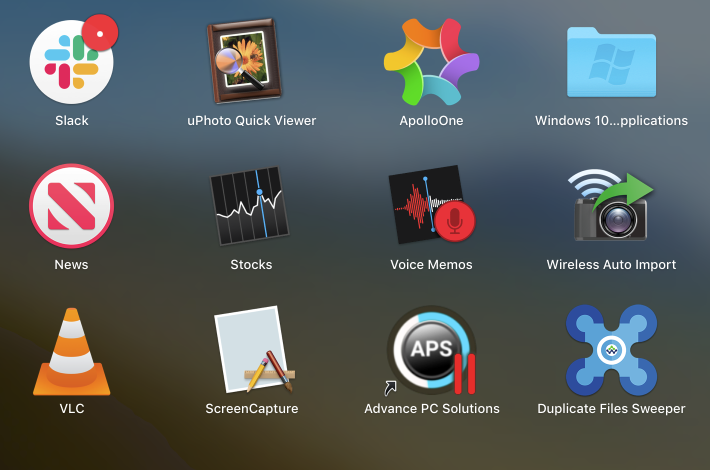The image size is (710, 470).
Task: Click the "ApolloOne" label
Action: tap(432, 120)
